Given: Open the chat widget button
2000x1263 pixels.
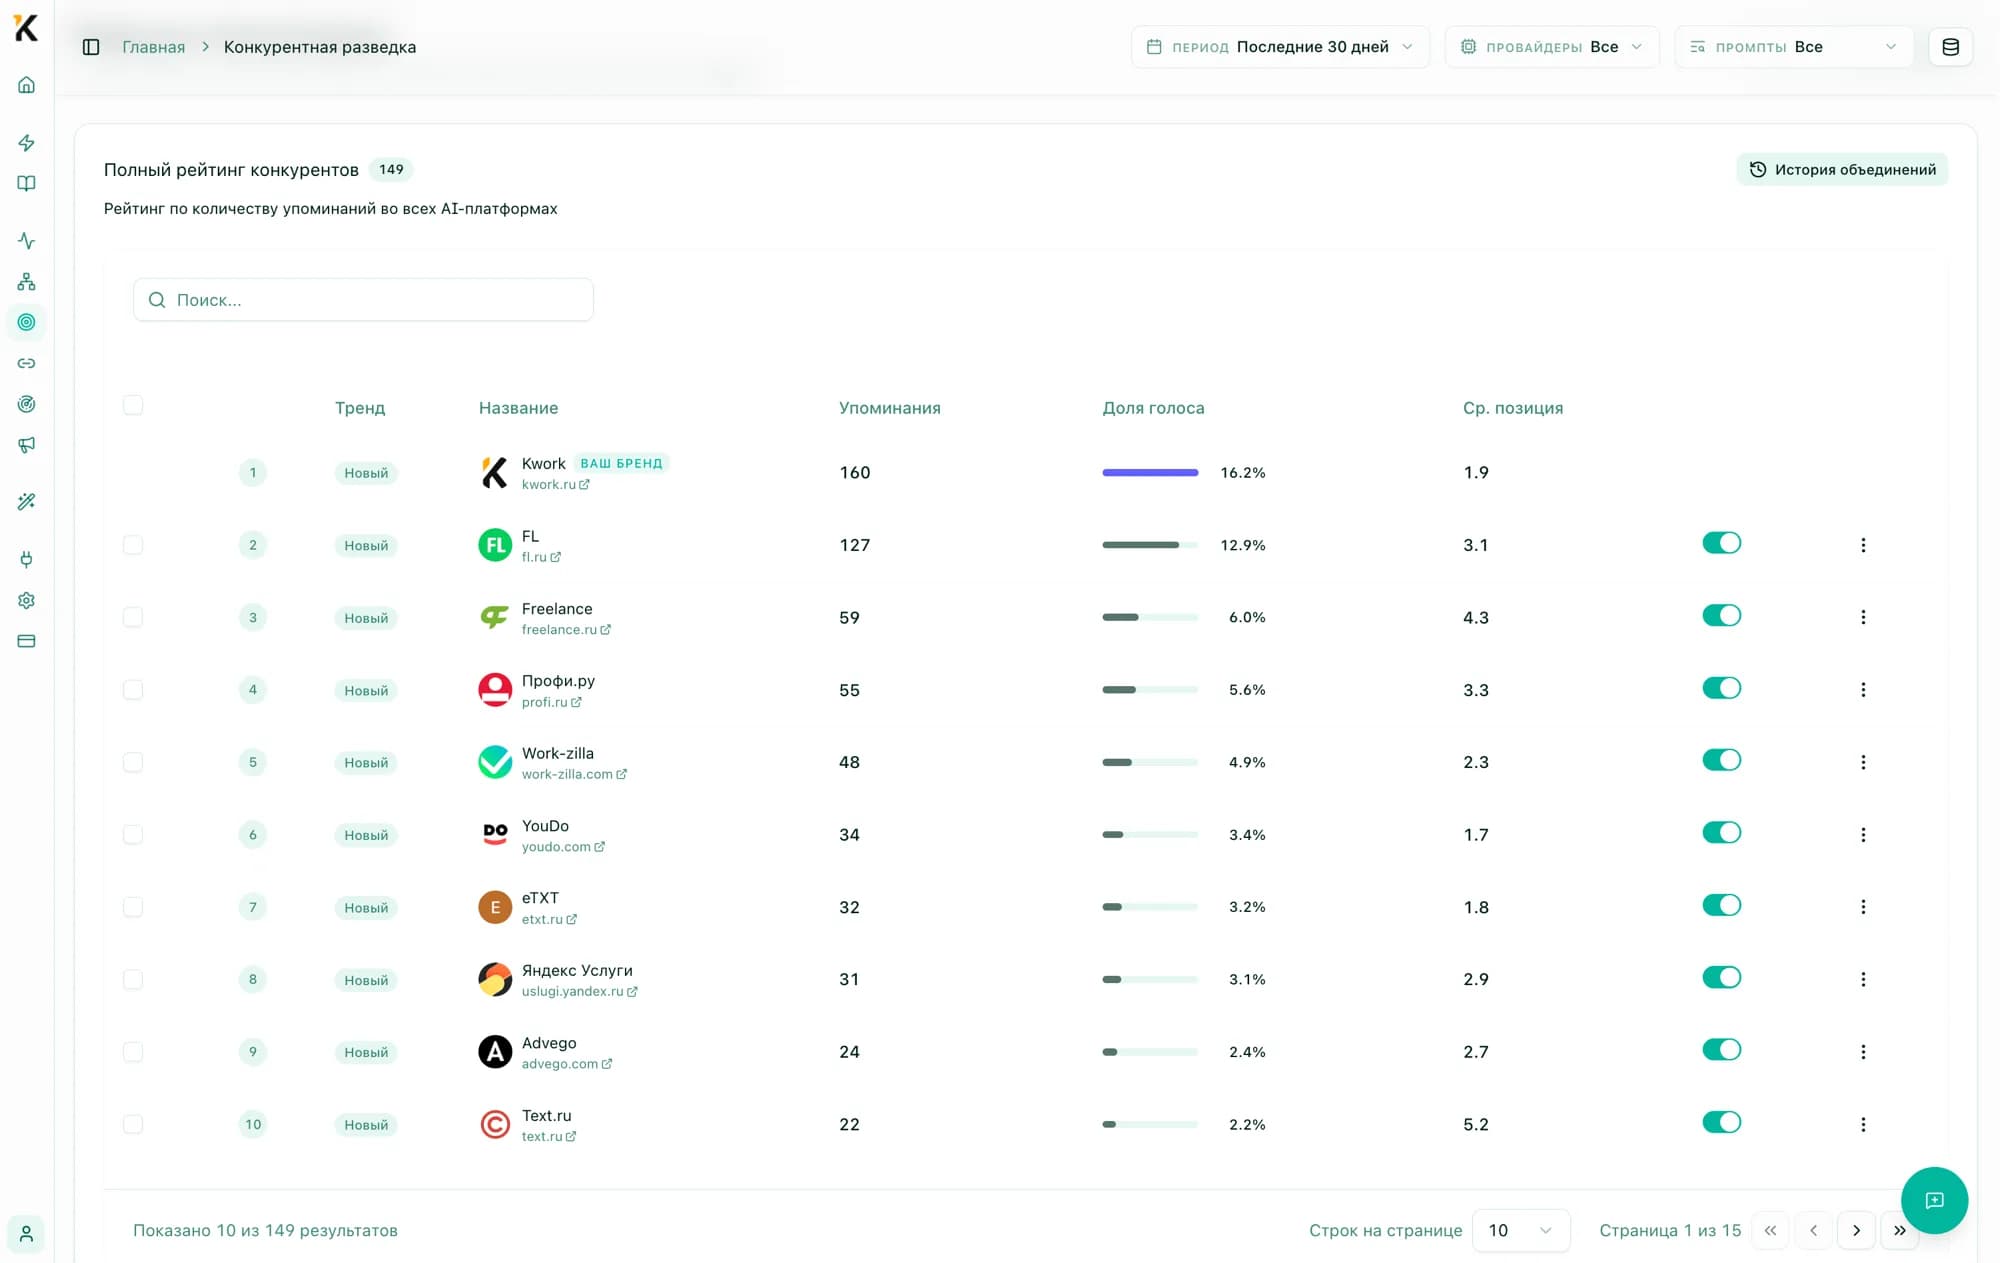Looking at the screenshot, I should click(1934, 1200).
